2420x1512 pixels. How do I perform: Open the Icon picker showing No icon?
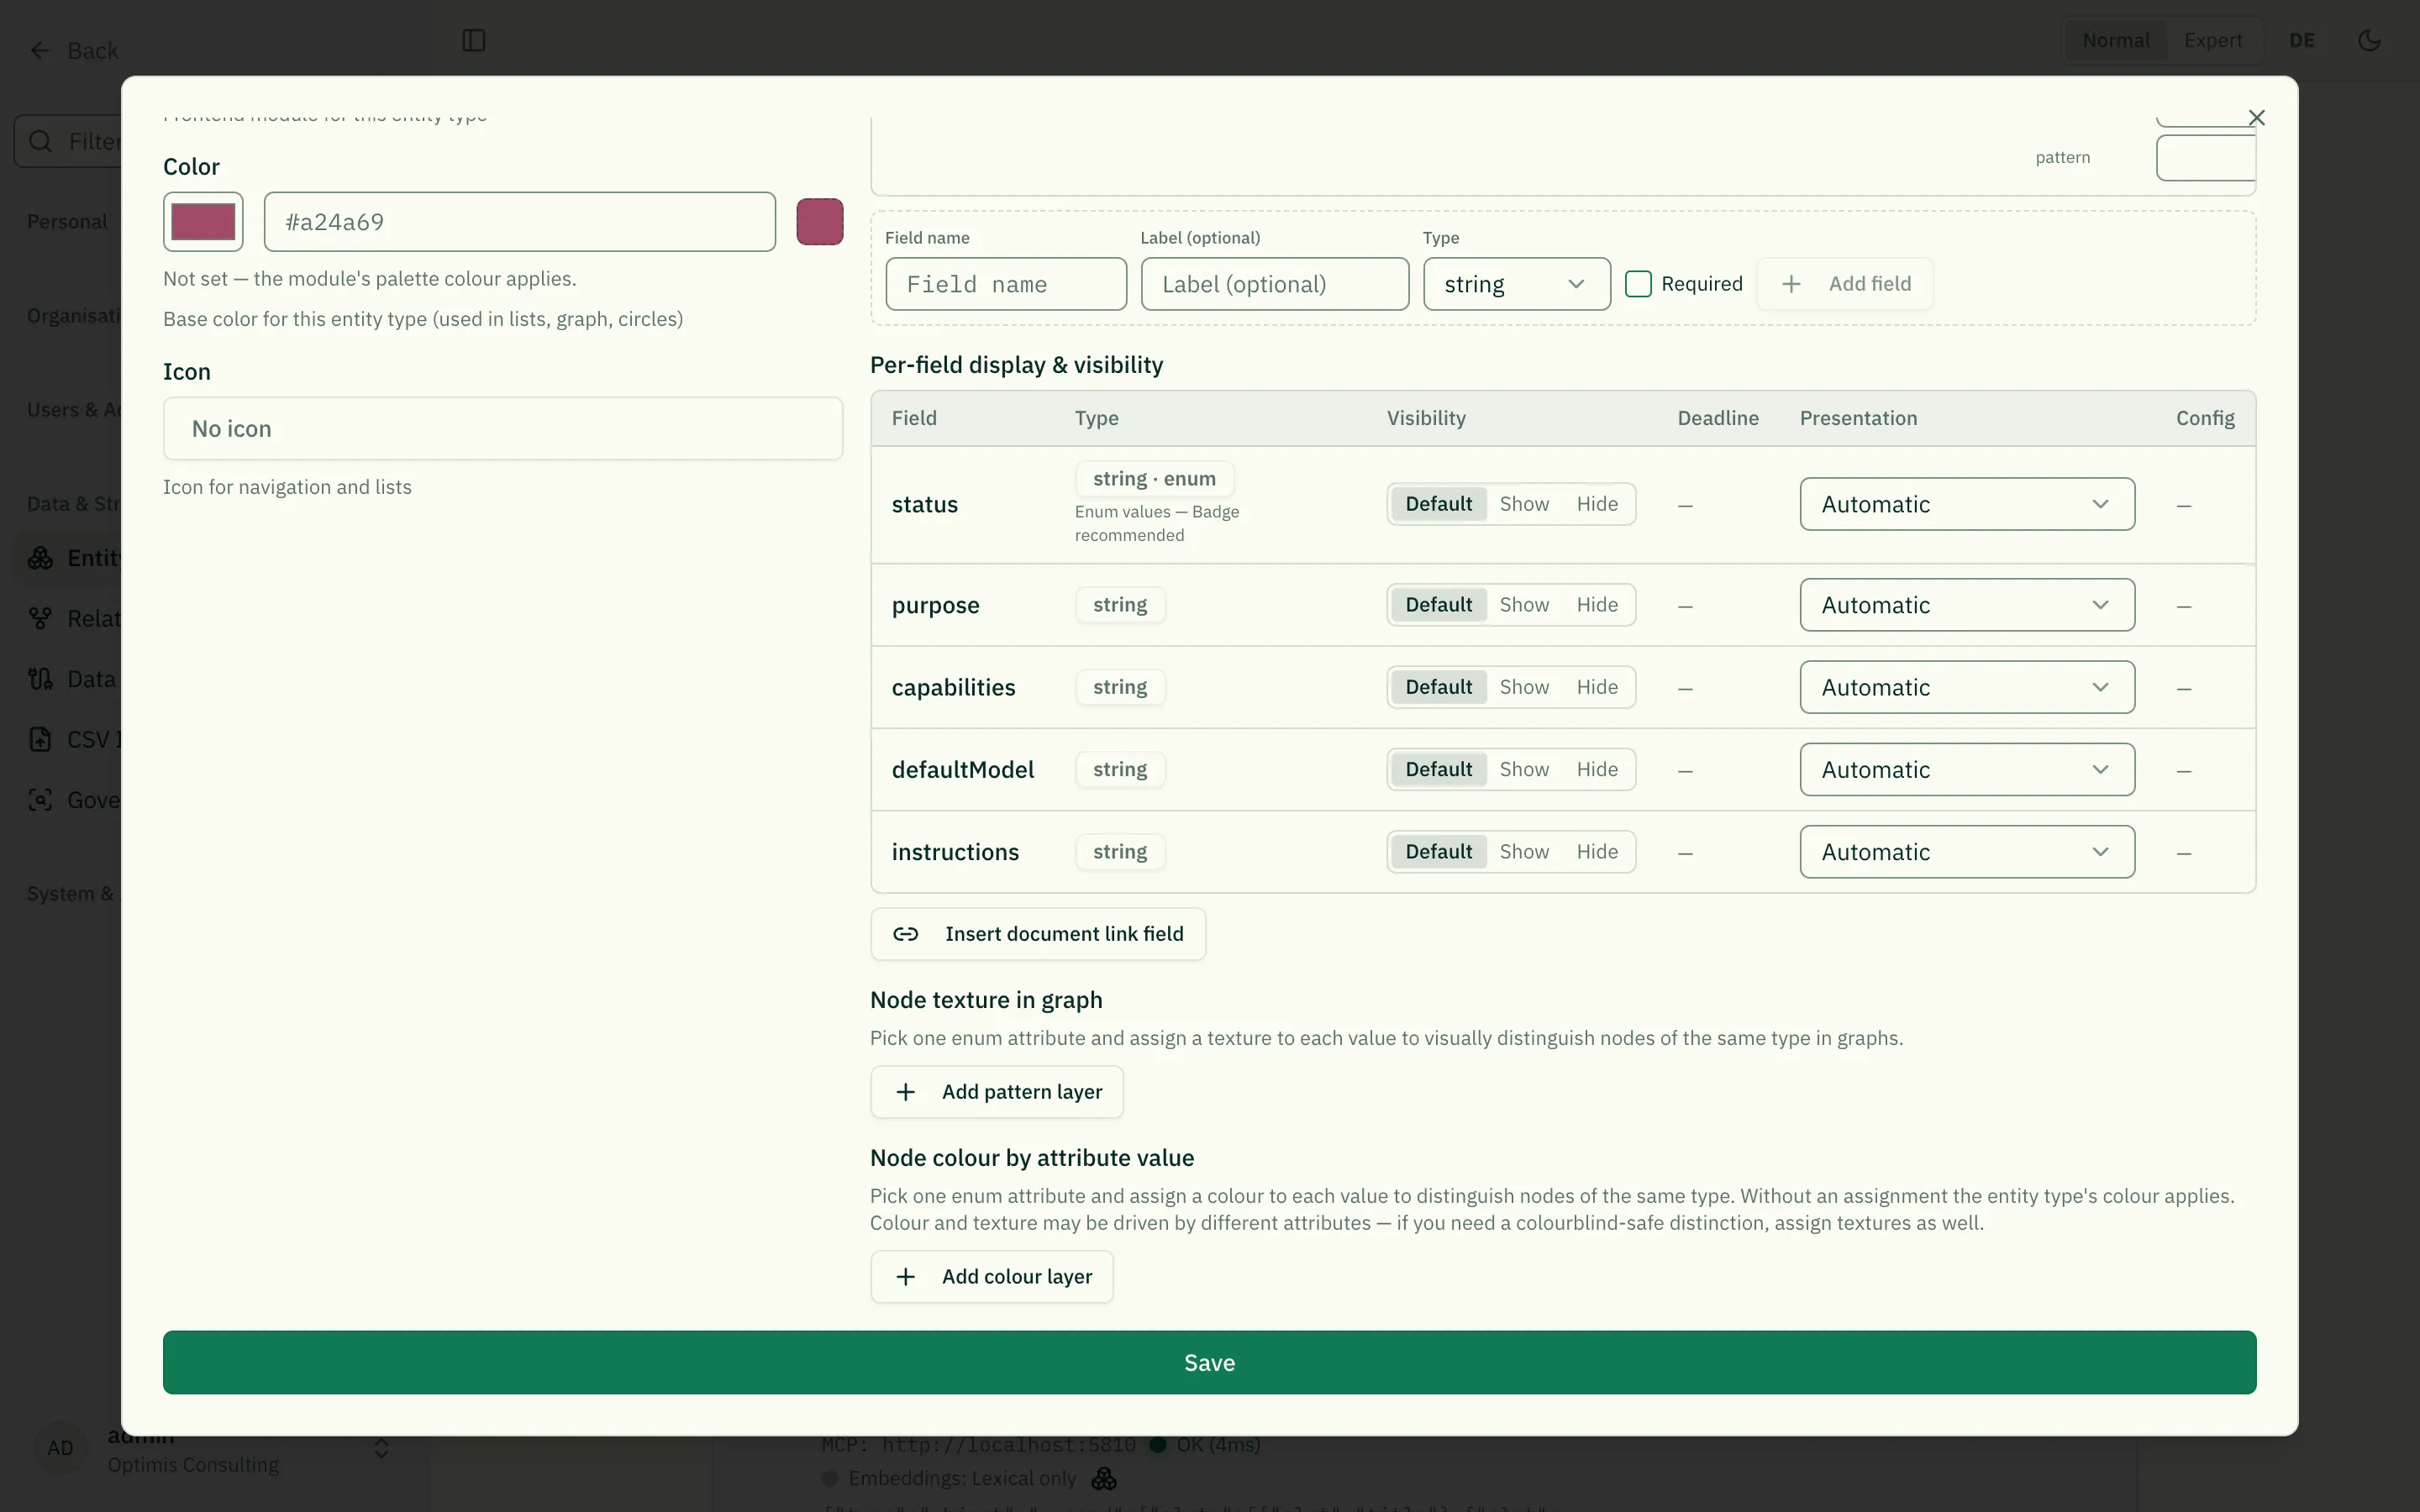pos(503,429)
